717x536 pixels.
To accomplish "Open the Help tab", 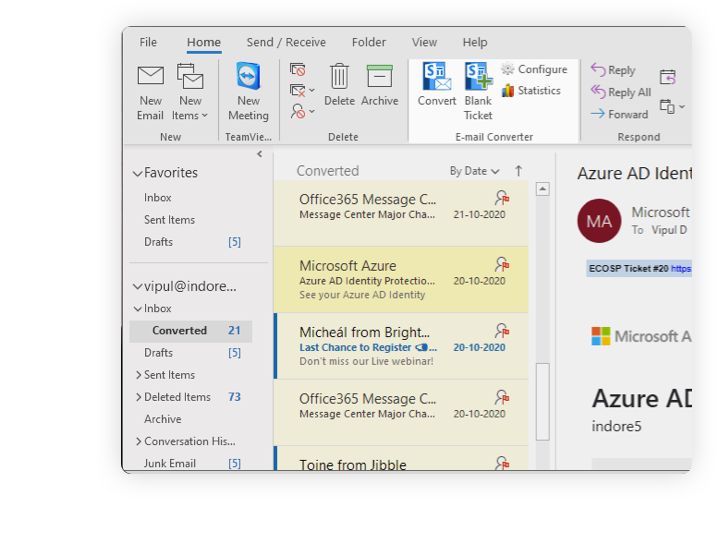I will 475,42.
